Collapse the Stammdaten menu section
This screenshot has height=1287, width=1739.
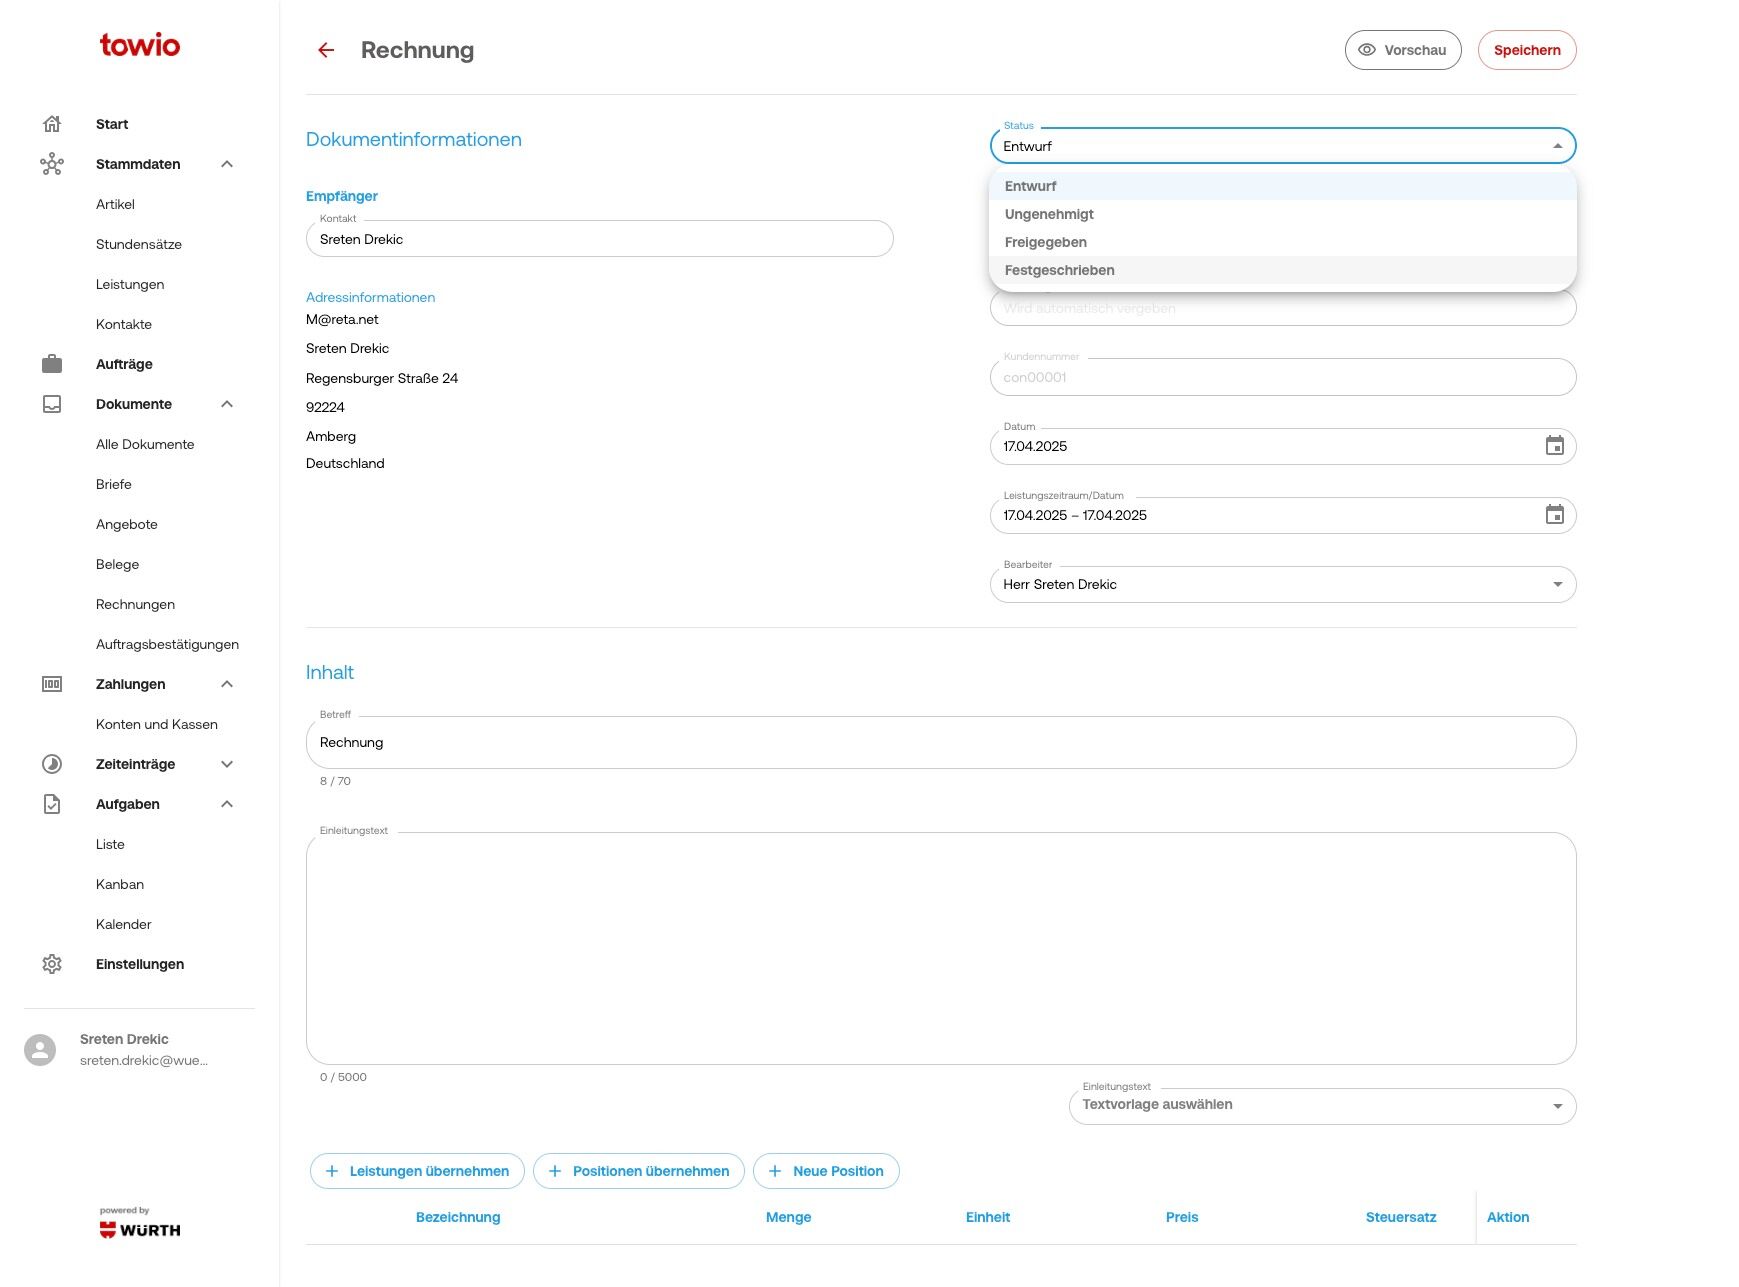pos(227,164)
